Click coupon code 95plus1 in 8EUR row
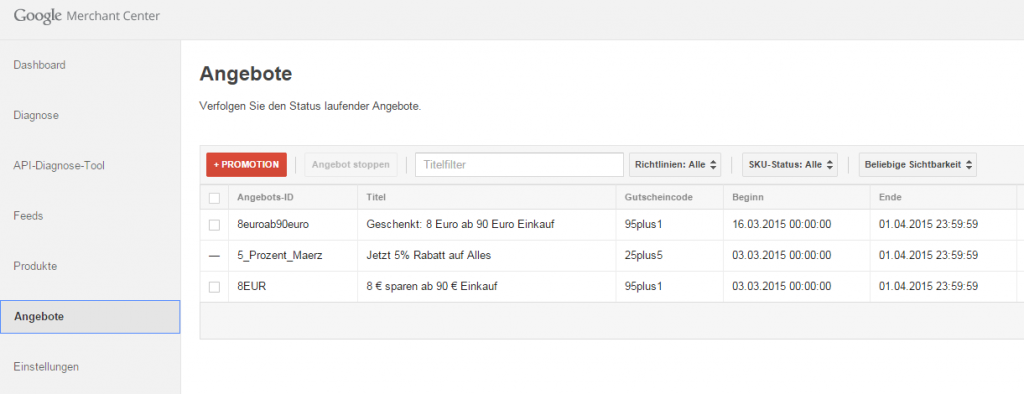This screenshot has width=1024, height=394. click(x=644, y=286)
